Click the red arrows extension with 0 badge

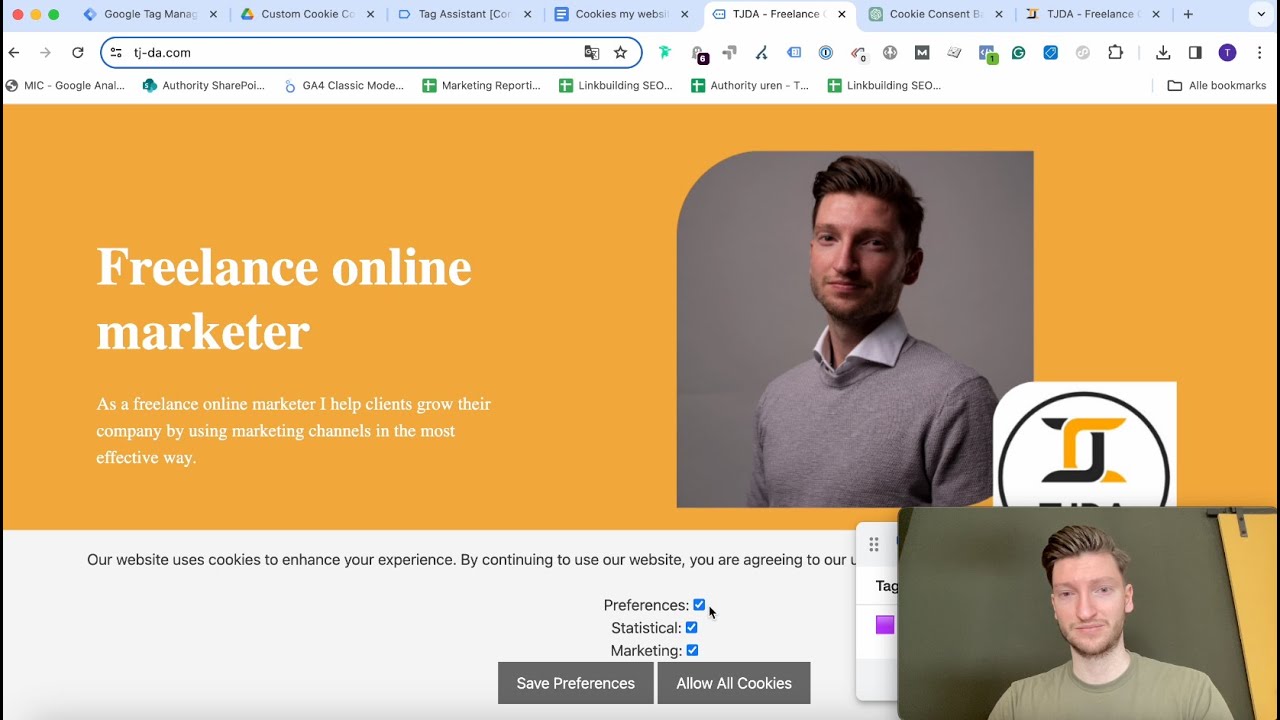coord(858,53)
